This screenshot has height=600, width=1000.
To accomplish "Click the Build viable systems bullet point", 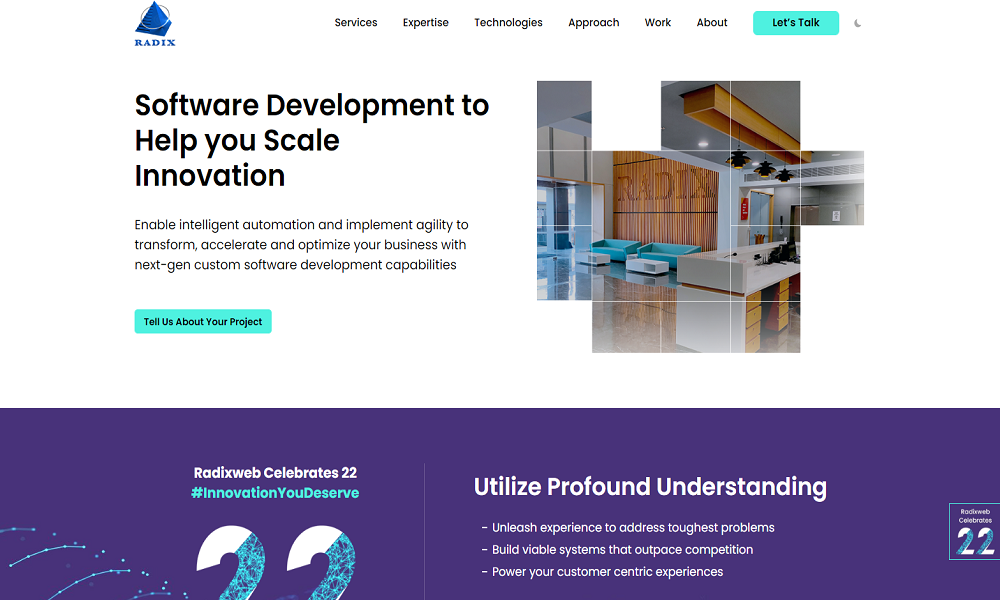I will (x=622, y=550).
